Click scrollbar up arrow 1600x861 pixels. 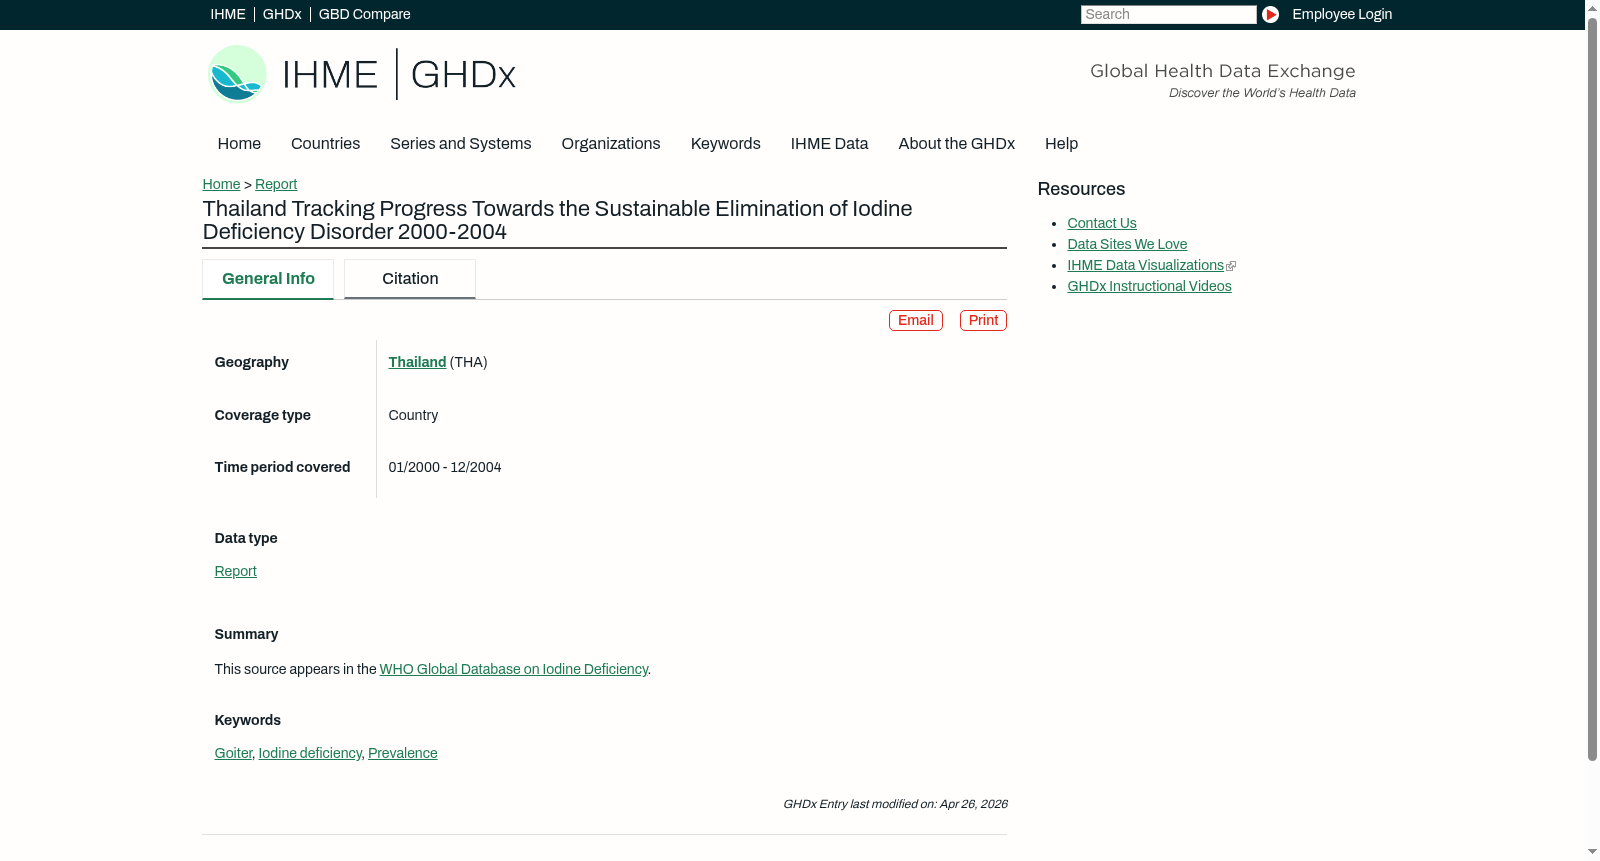[x=1592, y=7]
